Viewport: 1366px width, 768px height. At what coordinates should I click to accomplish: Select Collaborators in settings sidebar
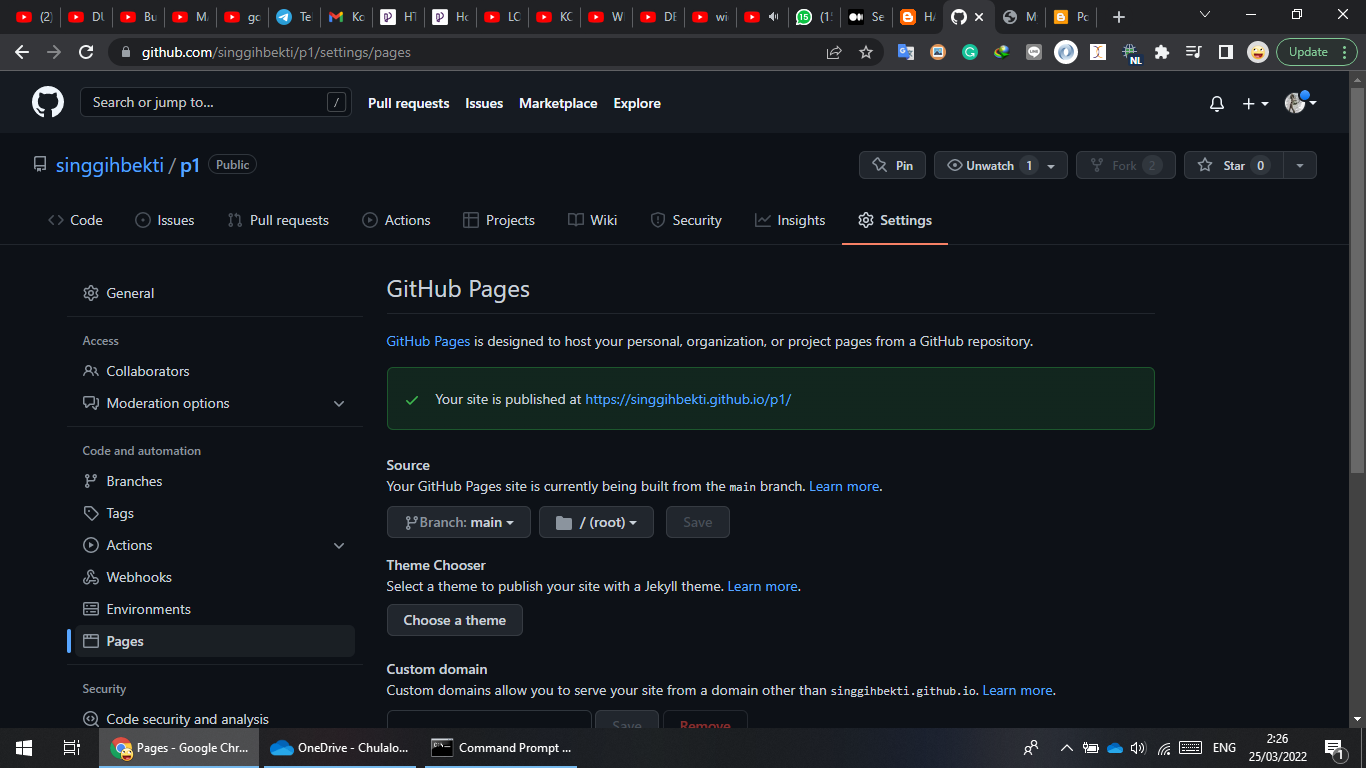tap(215, 371)
